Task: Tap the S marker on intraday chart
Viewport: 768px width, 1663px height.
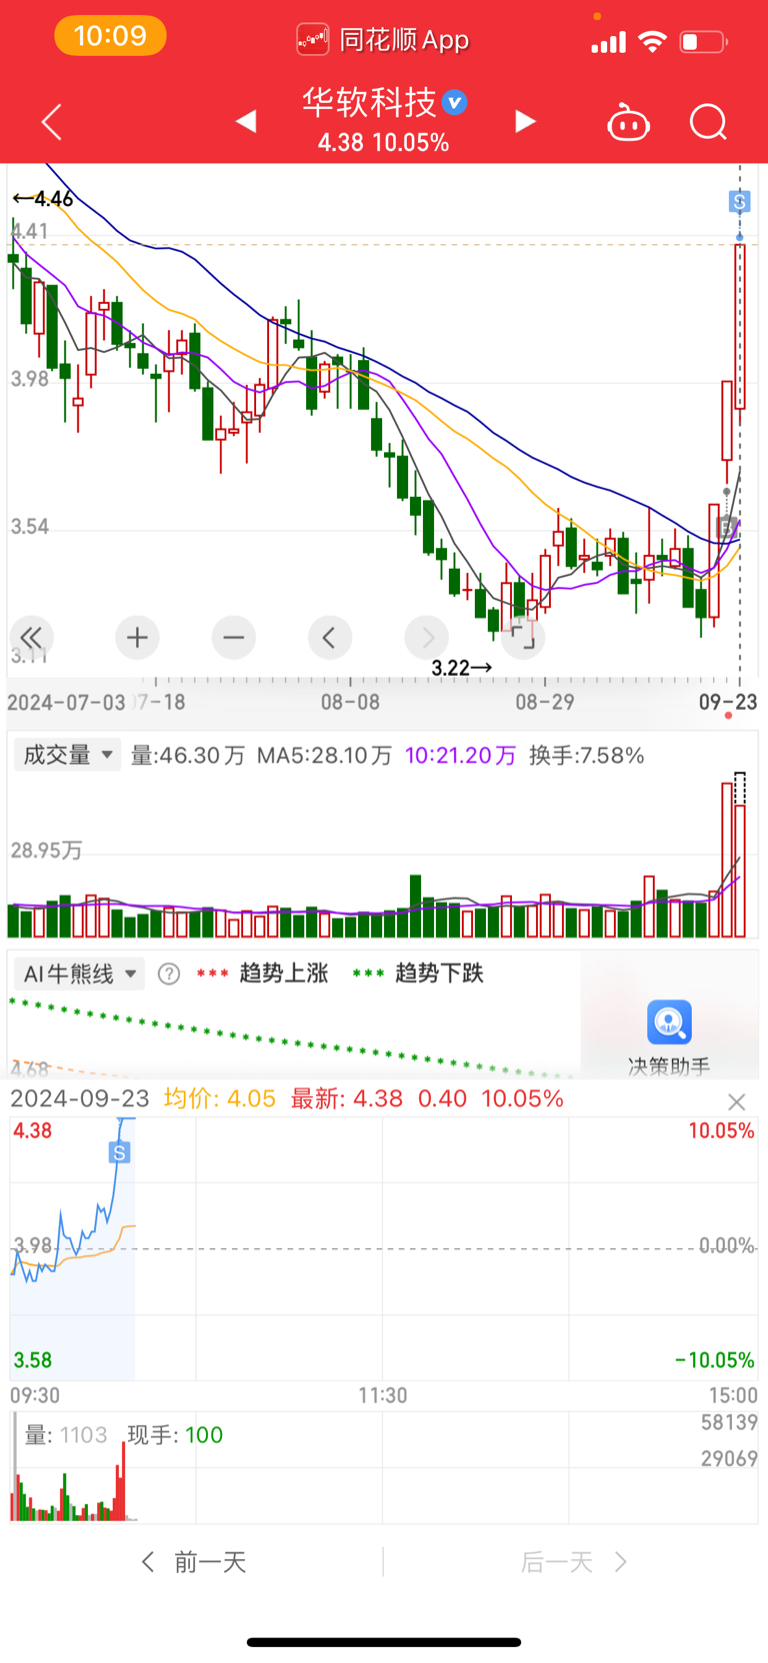Action: 119,1152
